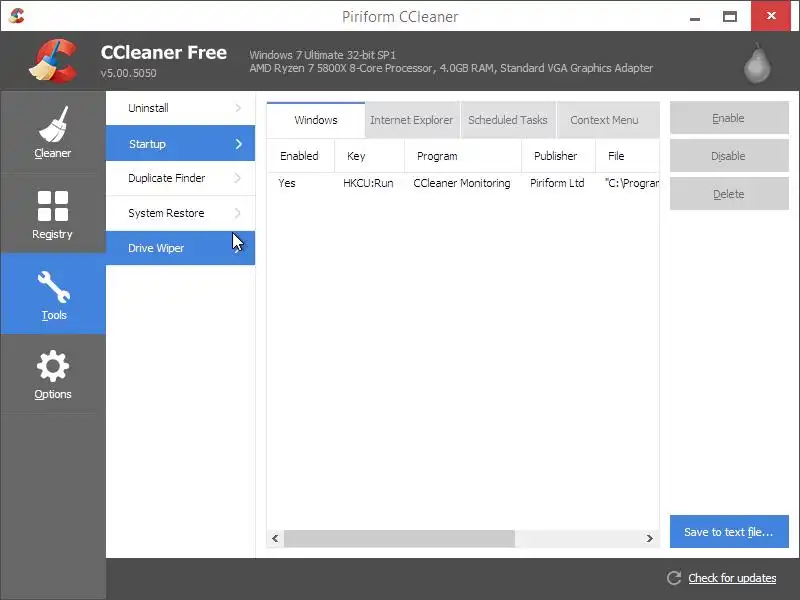Click the Disable button
The height and width of the screenshot is (600, 800).
coord(729,156)
